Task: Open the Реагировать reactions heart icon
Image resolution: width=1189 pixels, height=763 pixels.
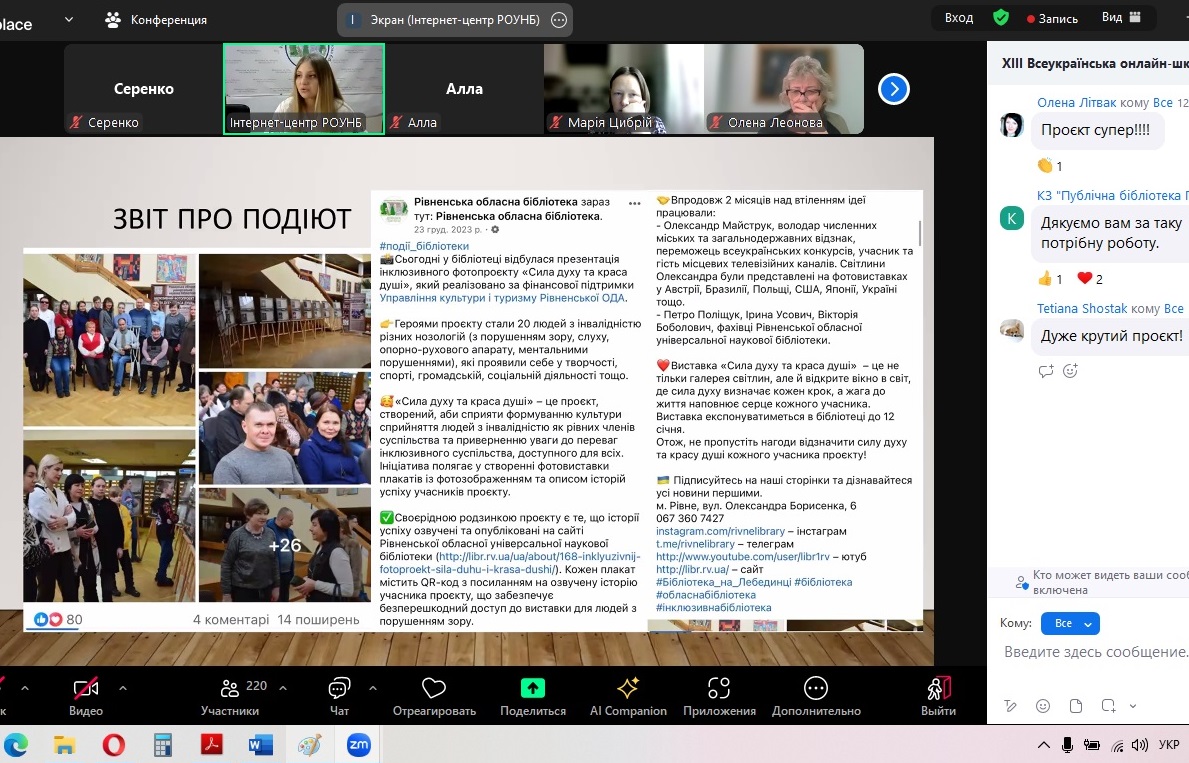Action: (x=433, y=689)
